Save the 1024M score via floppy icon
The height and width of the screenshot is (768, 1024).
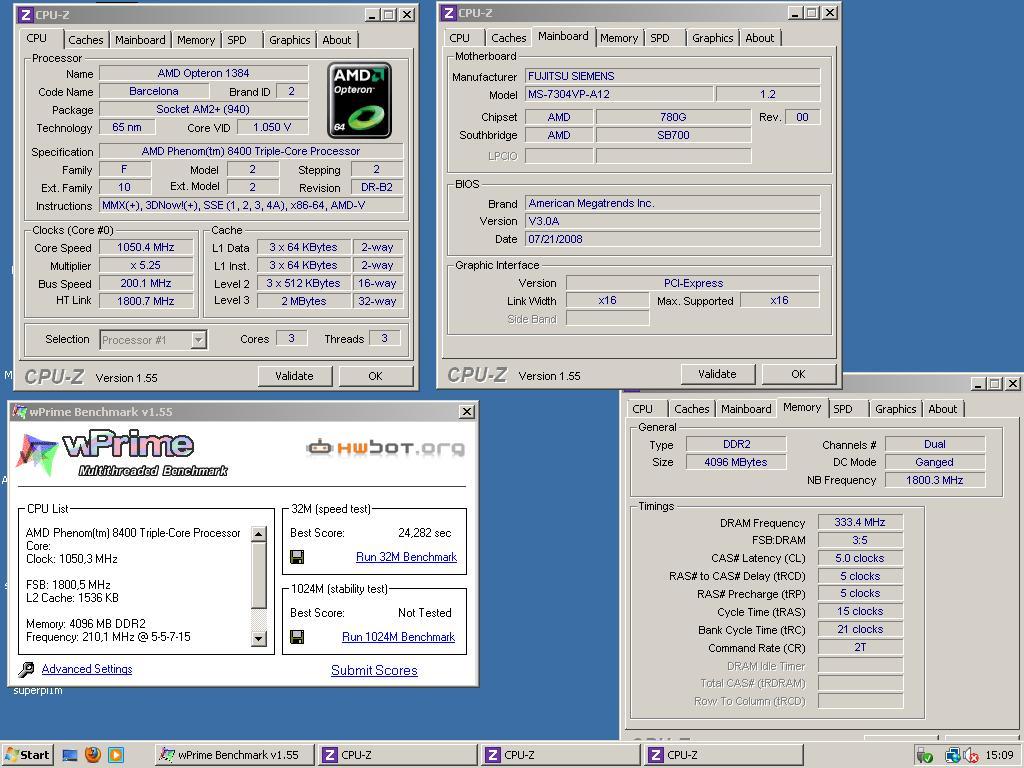coord(296,637)
